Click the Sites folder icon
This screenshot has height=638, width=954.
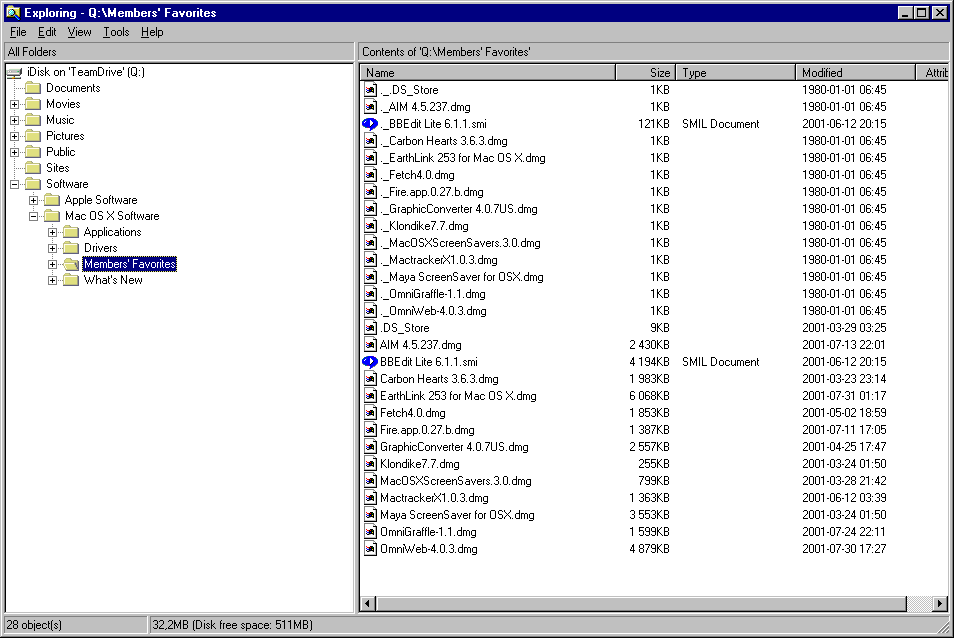33,168
